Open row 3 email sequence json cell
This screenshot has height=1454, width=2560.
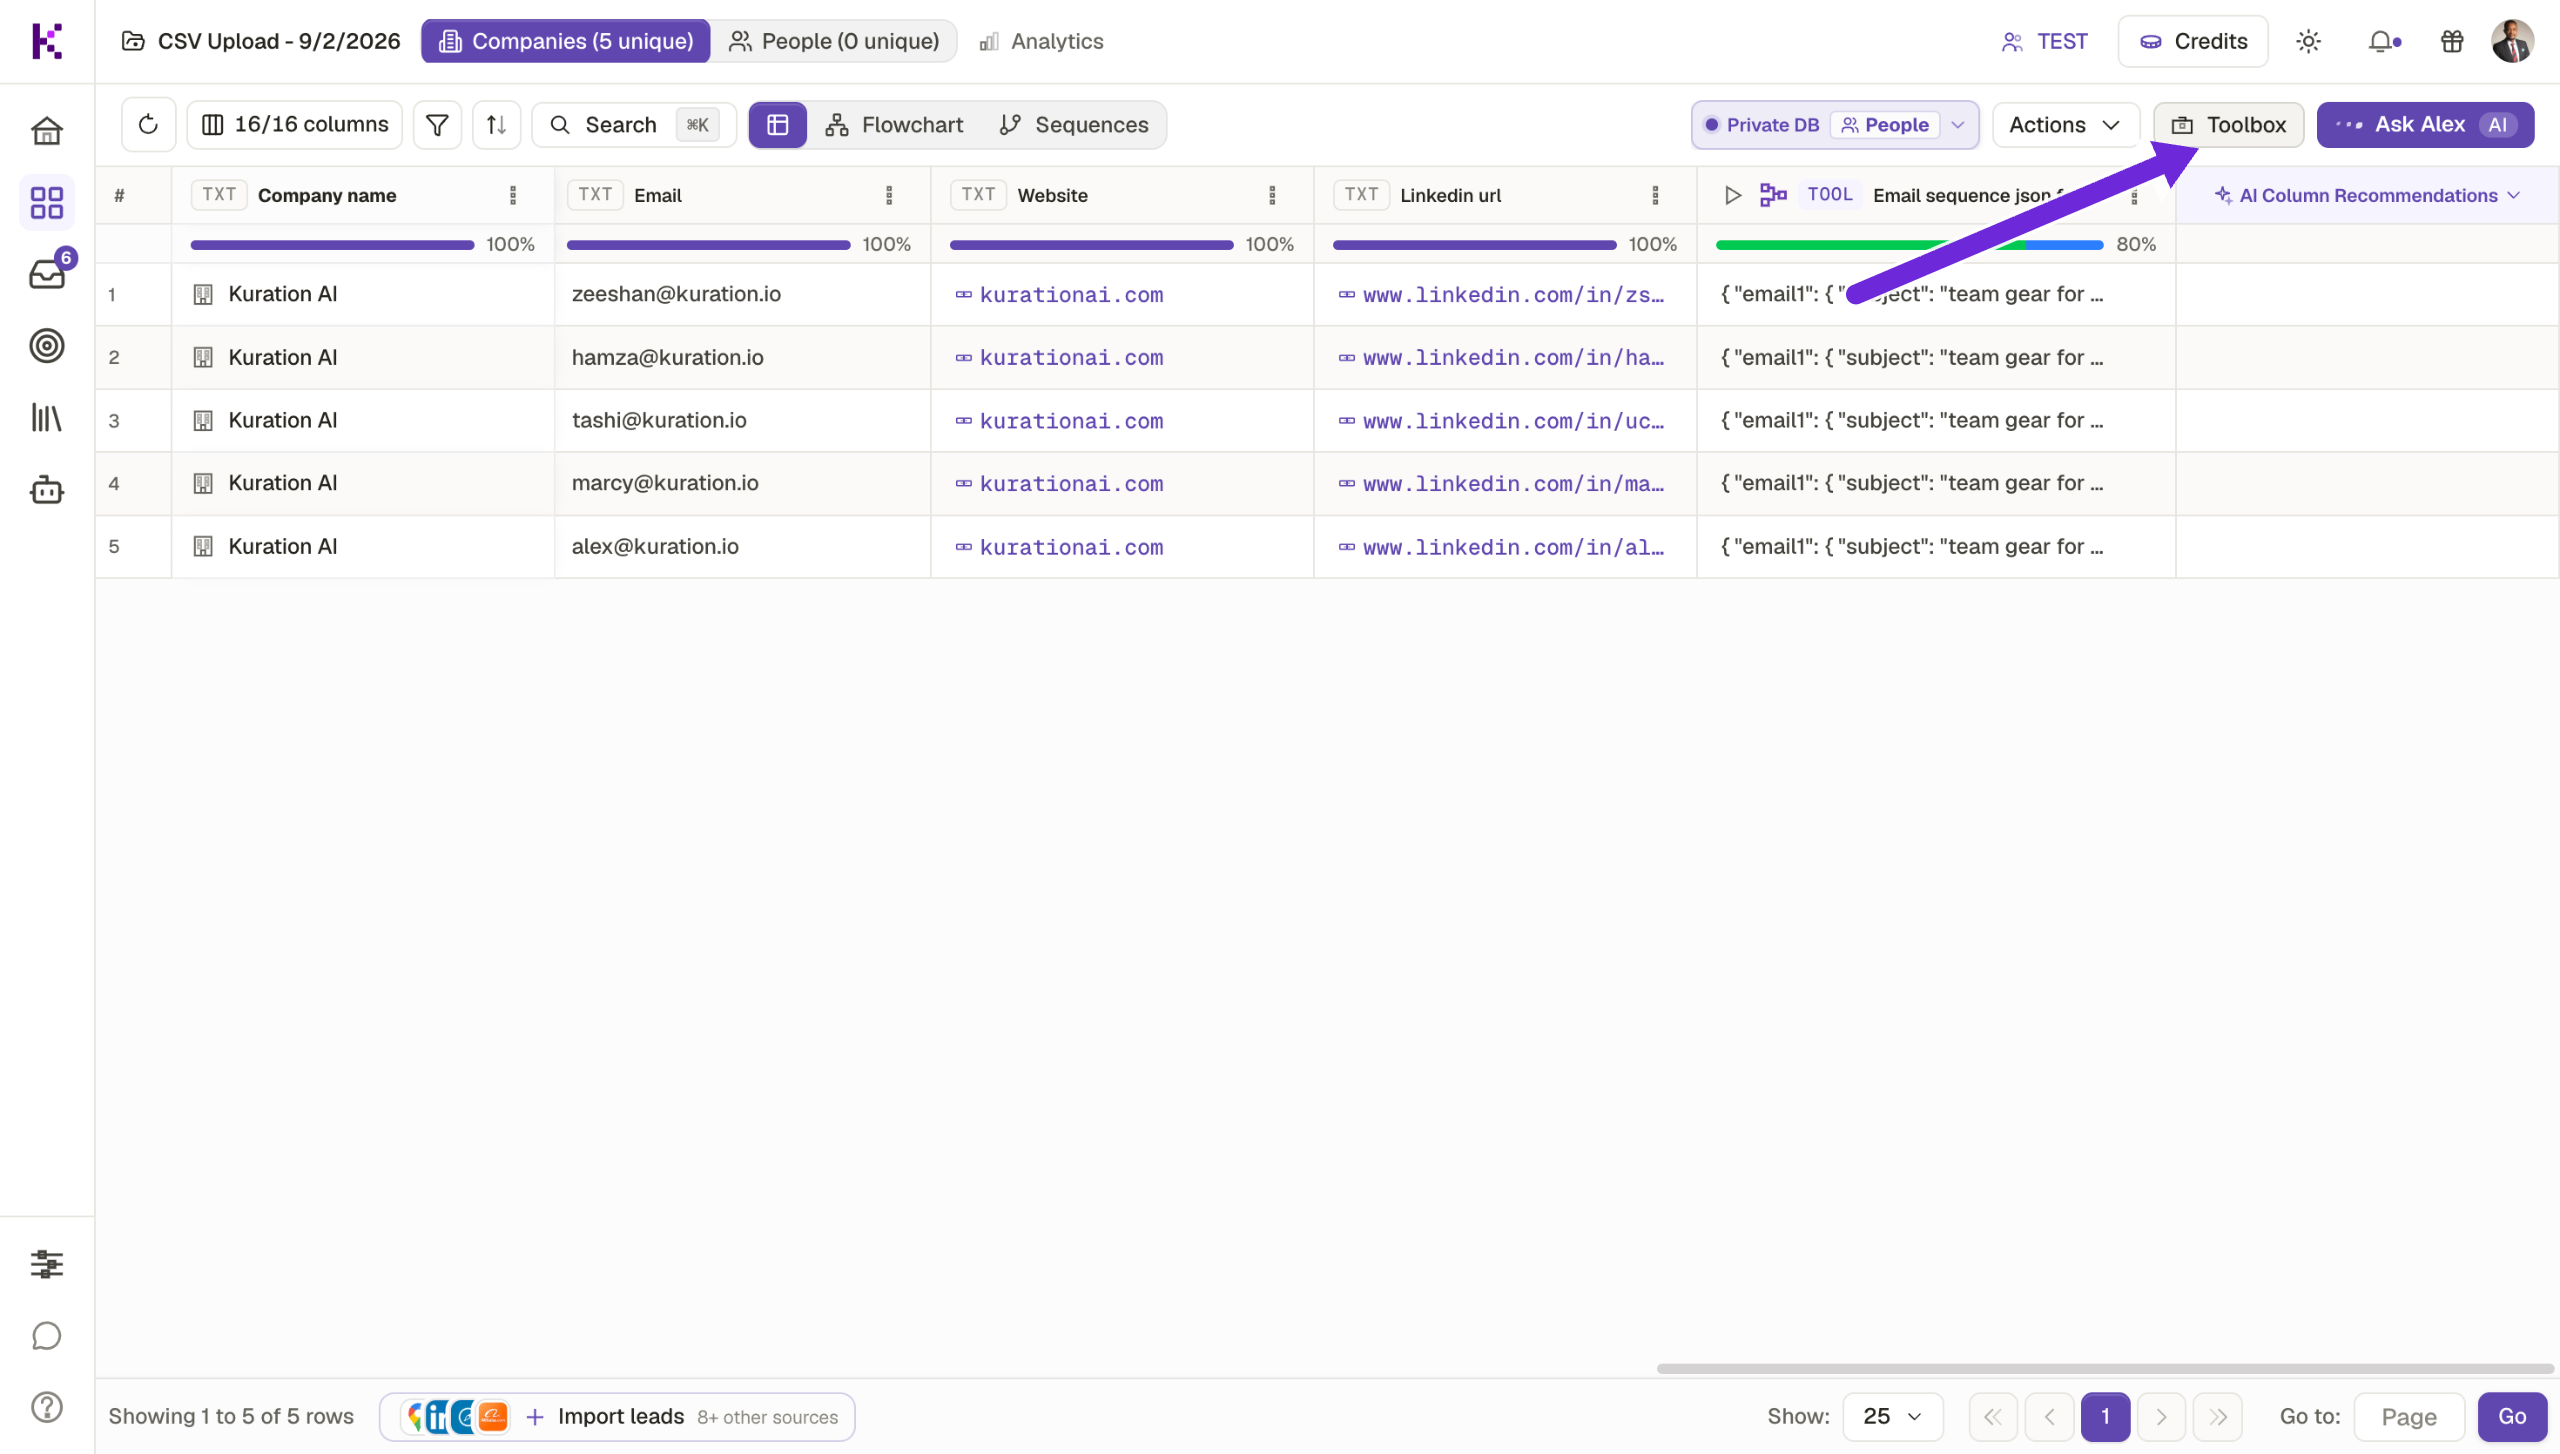[x=1936, y=420]
